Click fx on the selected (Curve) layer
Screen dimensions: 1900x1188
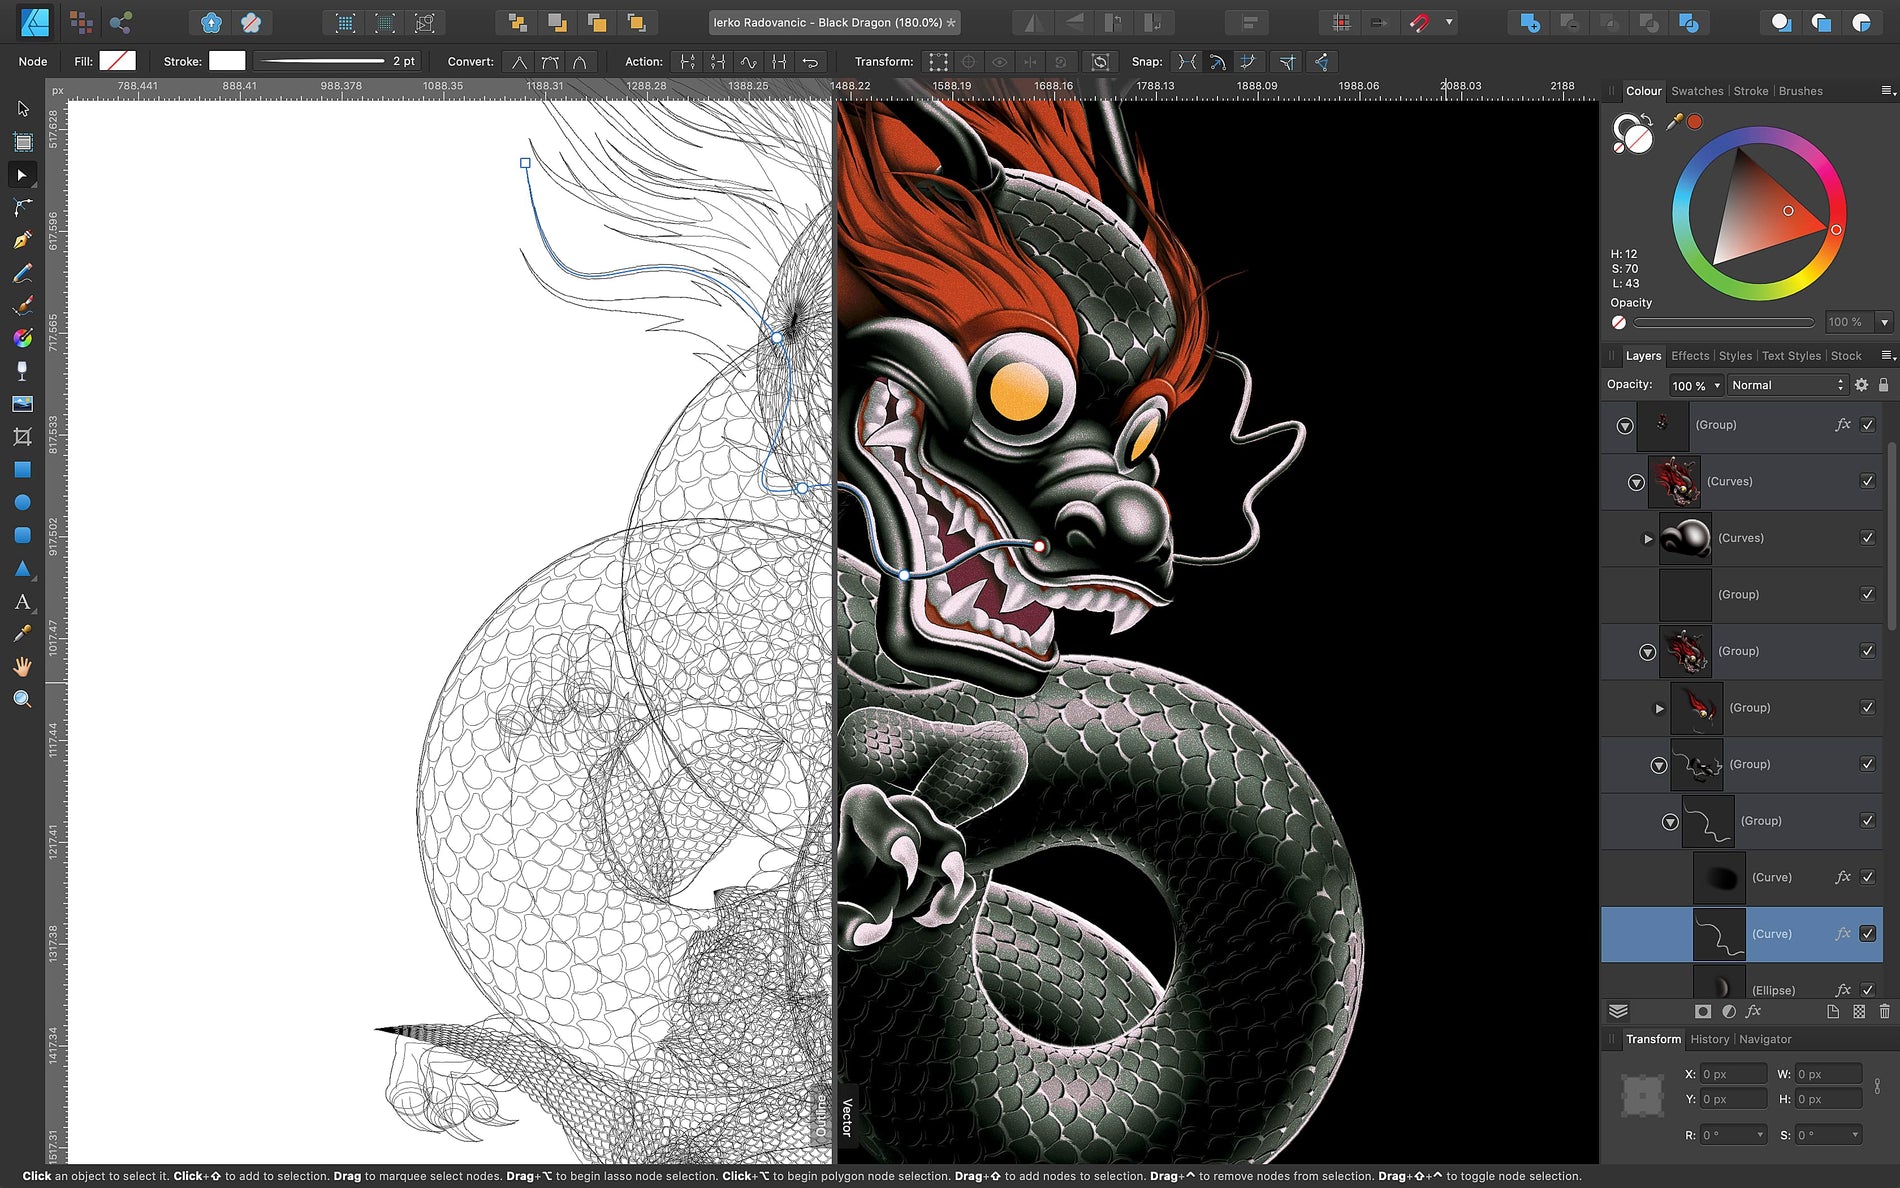click(x=1843, y=933)
